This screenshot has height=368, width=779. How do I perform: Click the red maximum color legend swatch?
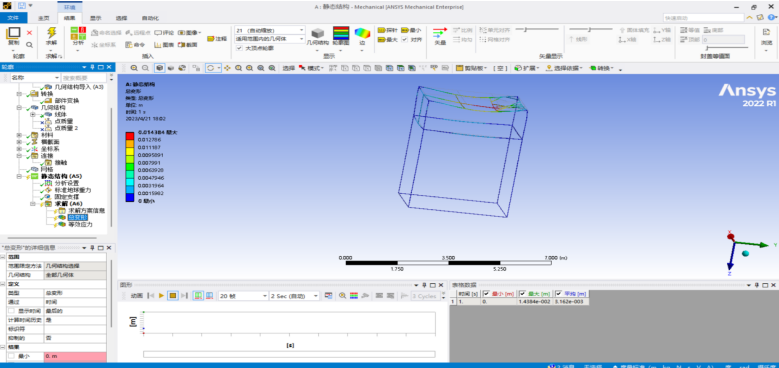pyautogui.click(x=129, y=134)
